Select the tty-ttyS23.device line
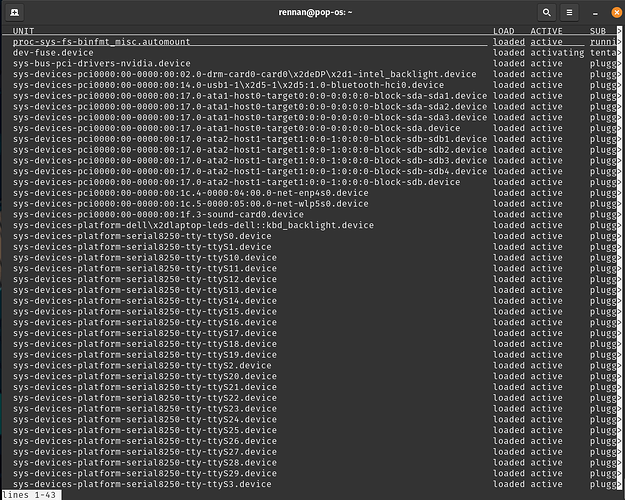The width and height of the screenshot is (625, 500). pyautogui.click(x=145, y=408)
